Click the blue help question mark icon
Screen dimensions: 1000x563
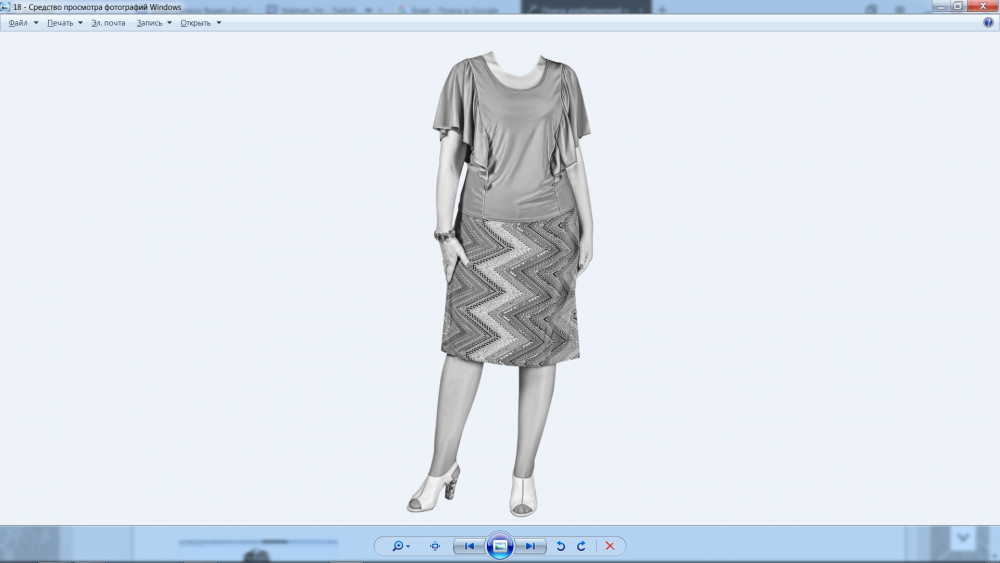[988, 23]
